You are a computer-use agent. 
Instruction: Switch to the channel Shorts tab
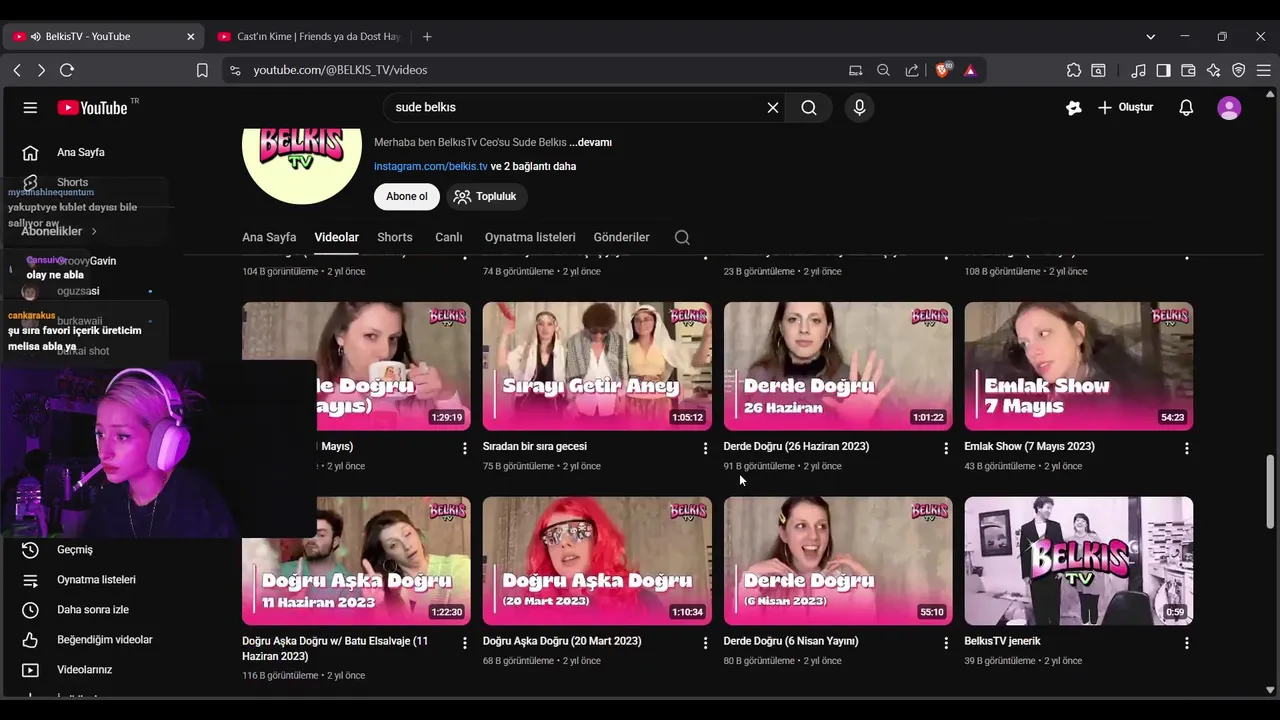pyautogui.click(x=395, y=237)
